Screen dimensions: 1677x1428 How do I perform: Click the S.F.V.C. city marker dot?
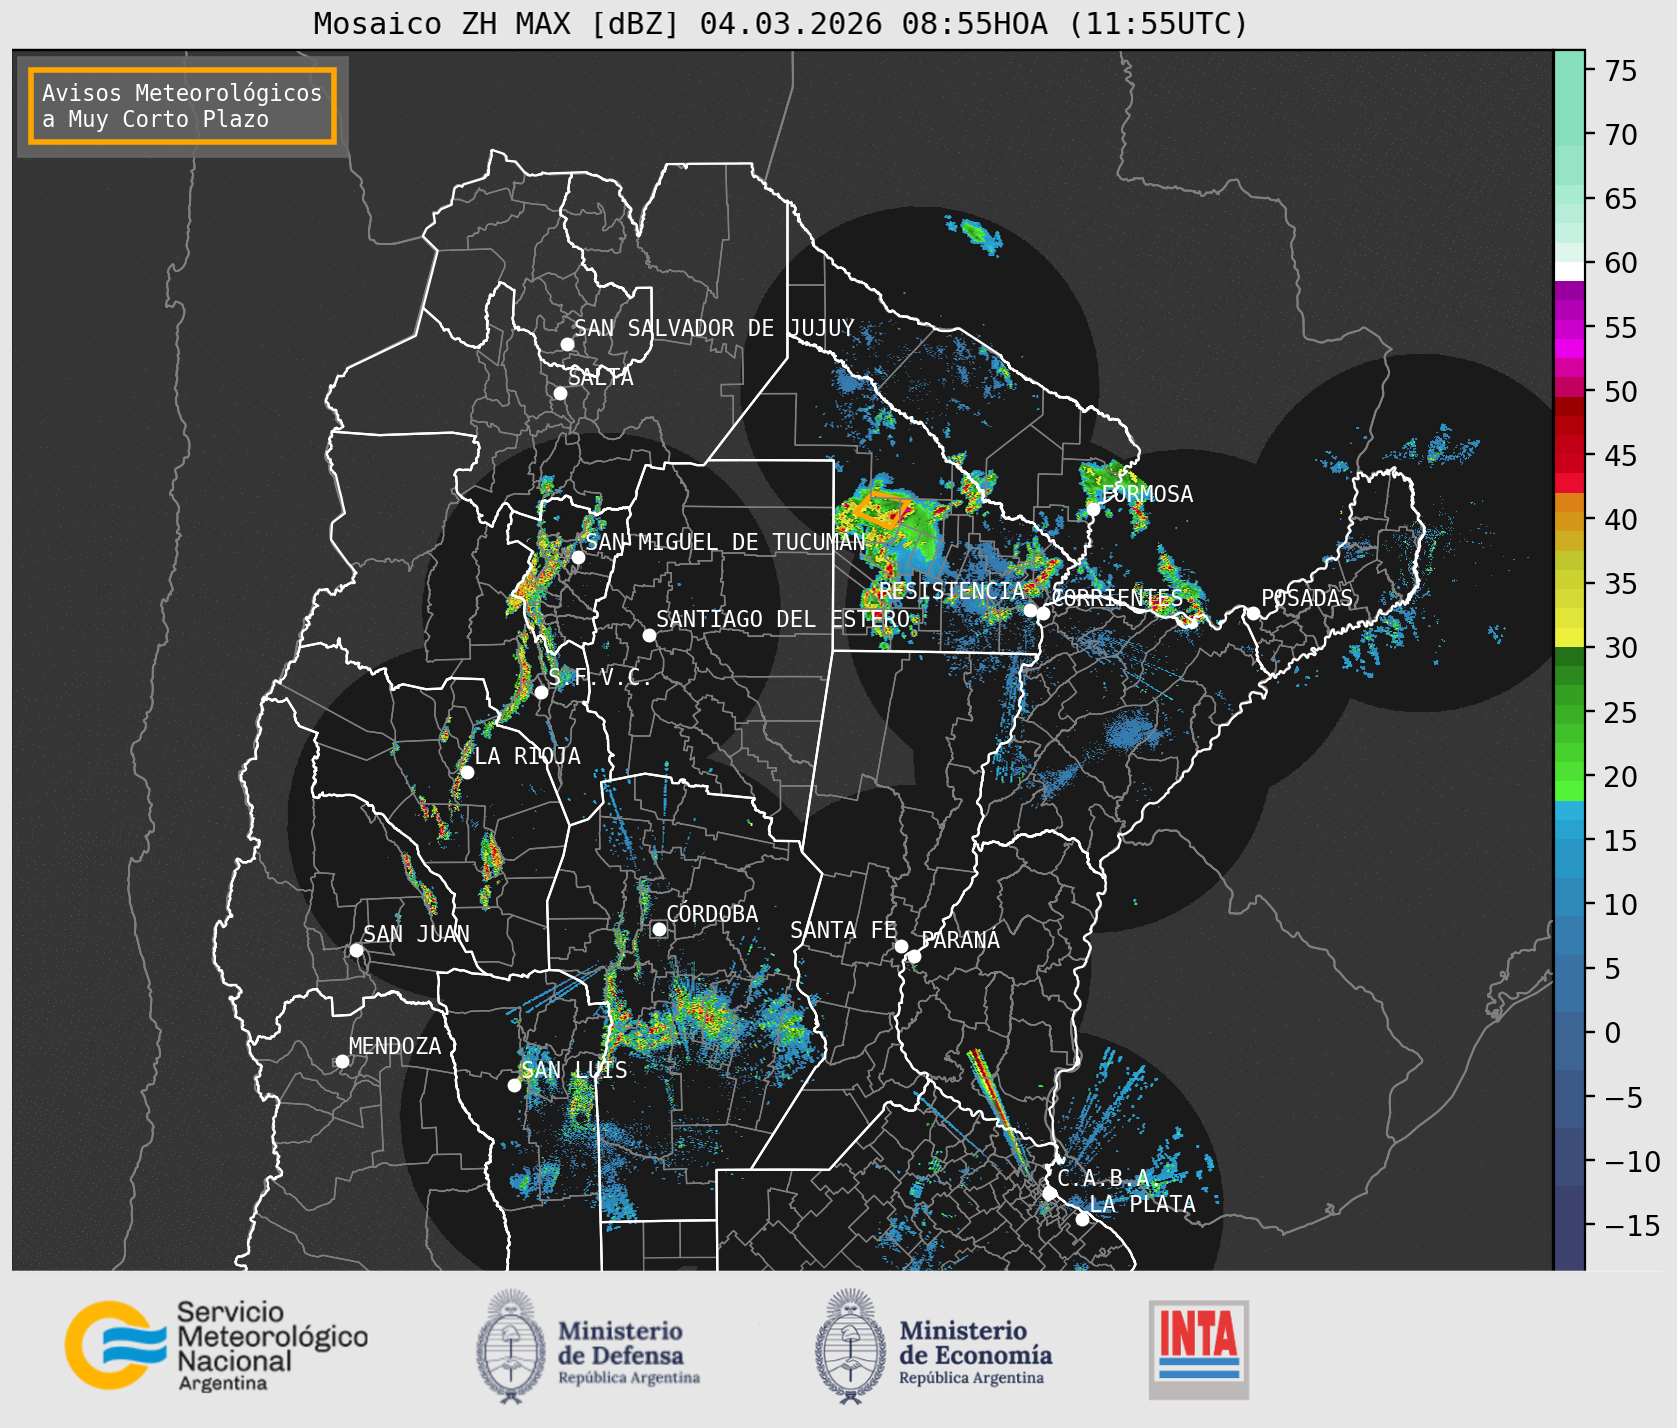pyautogui.click(x=541, y=692)
